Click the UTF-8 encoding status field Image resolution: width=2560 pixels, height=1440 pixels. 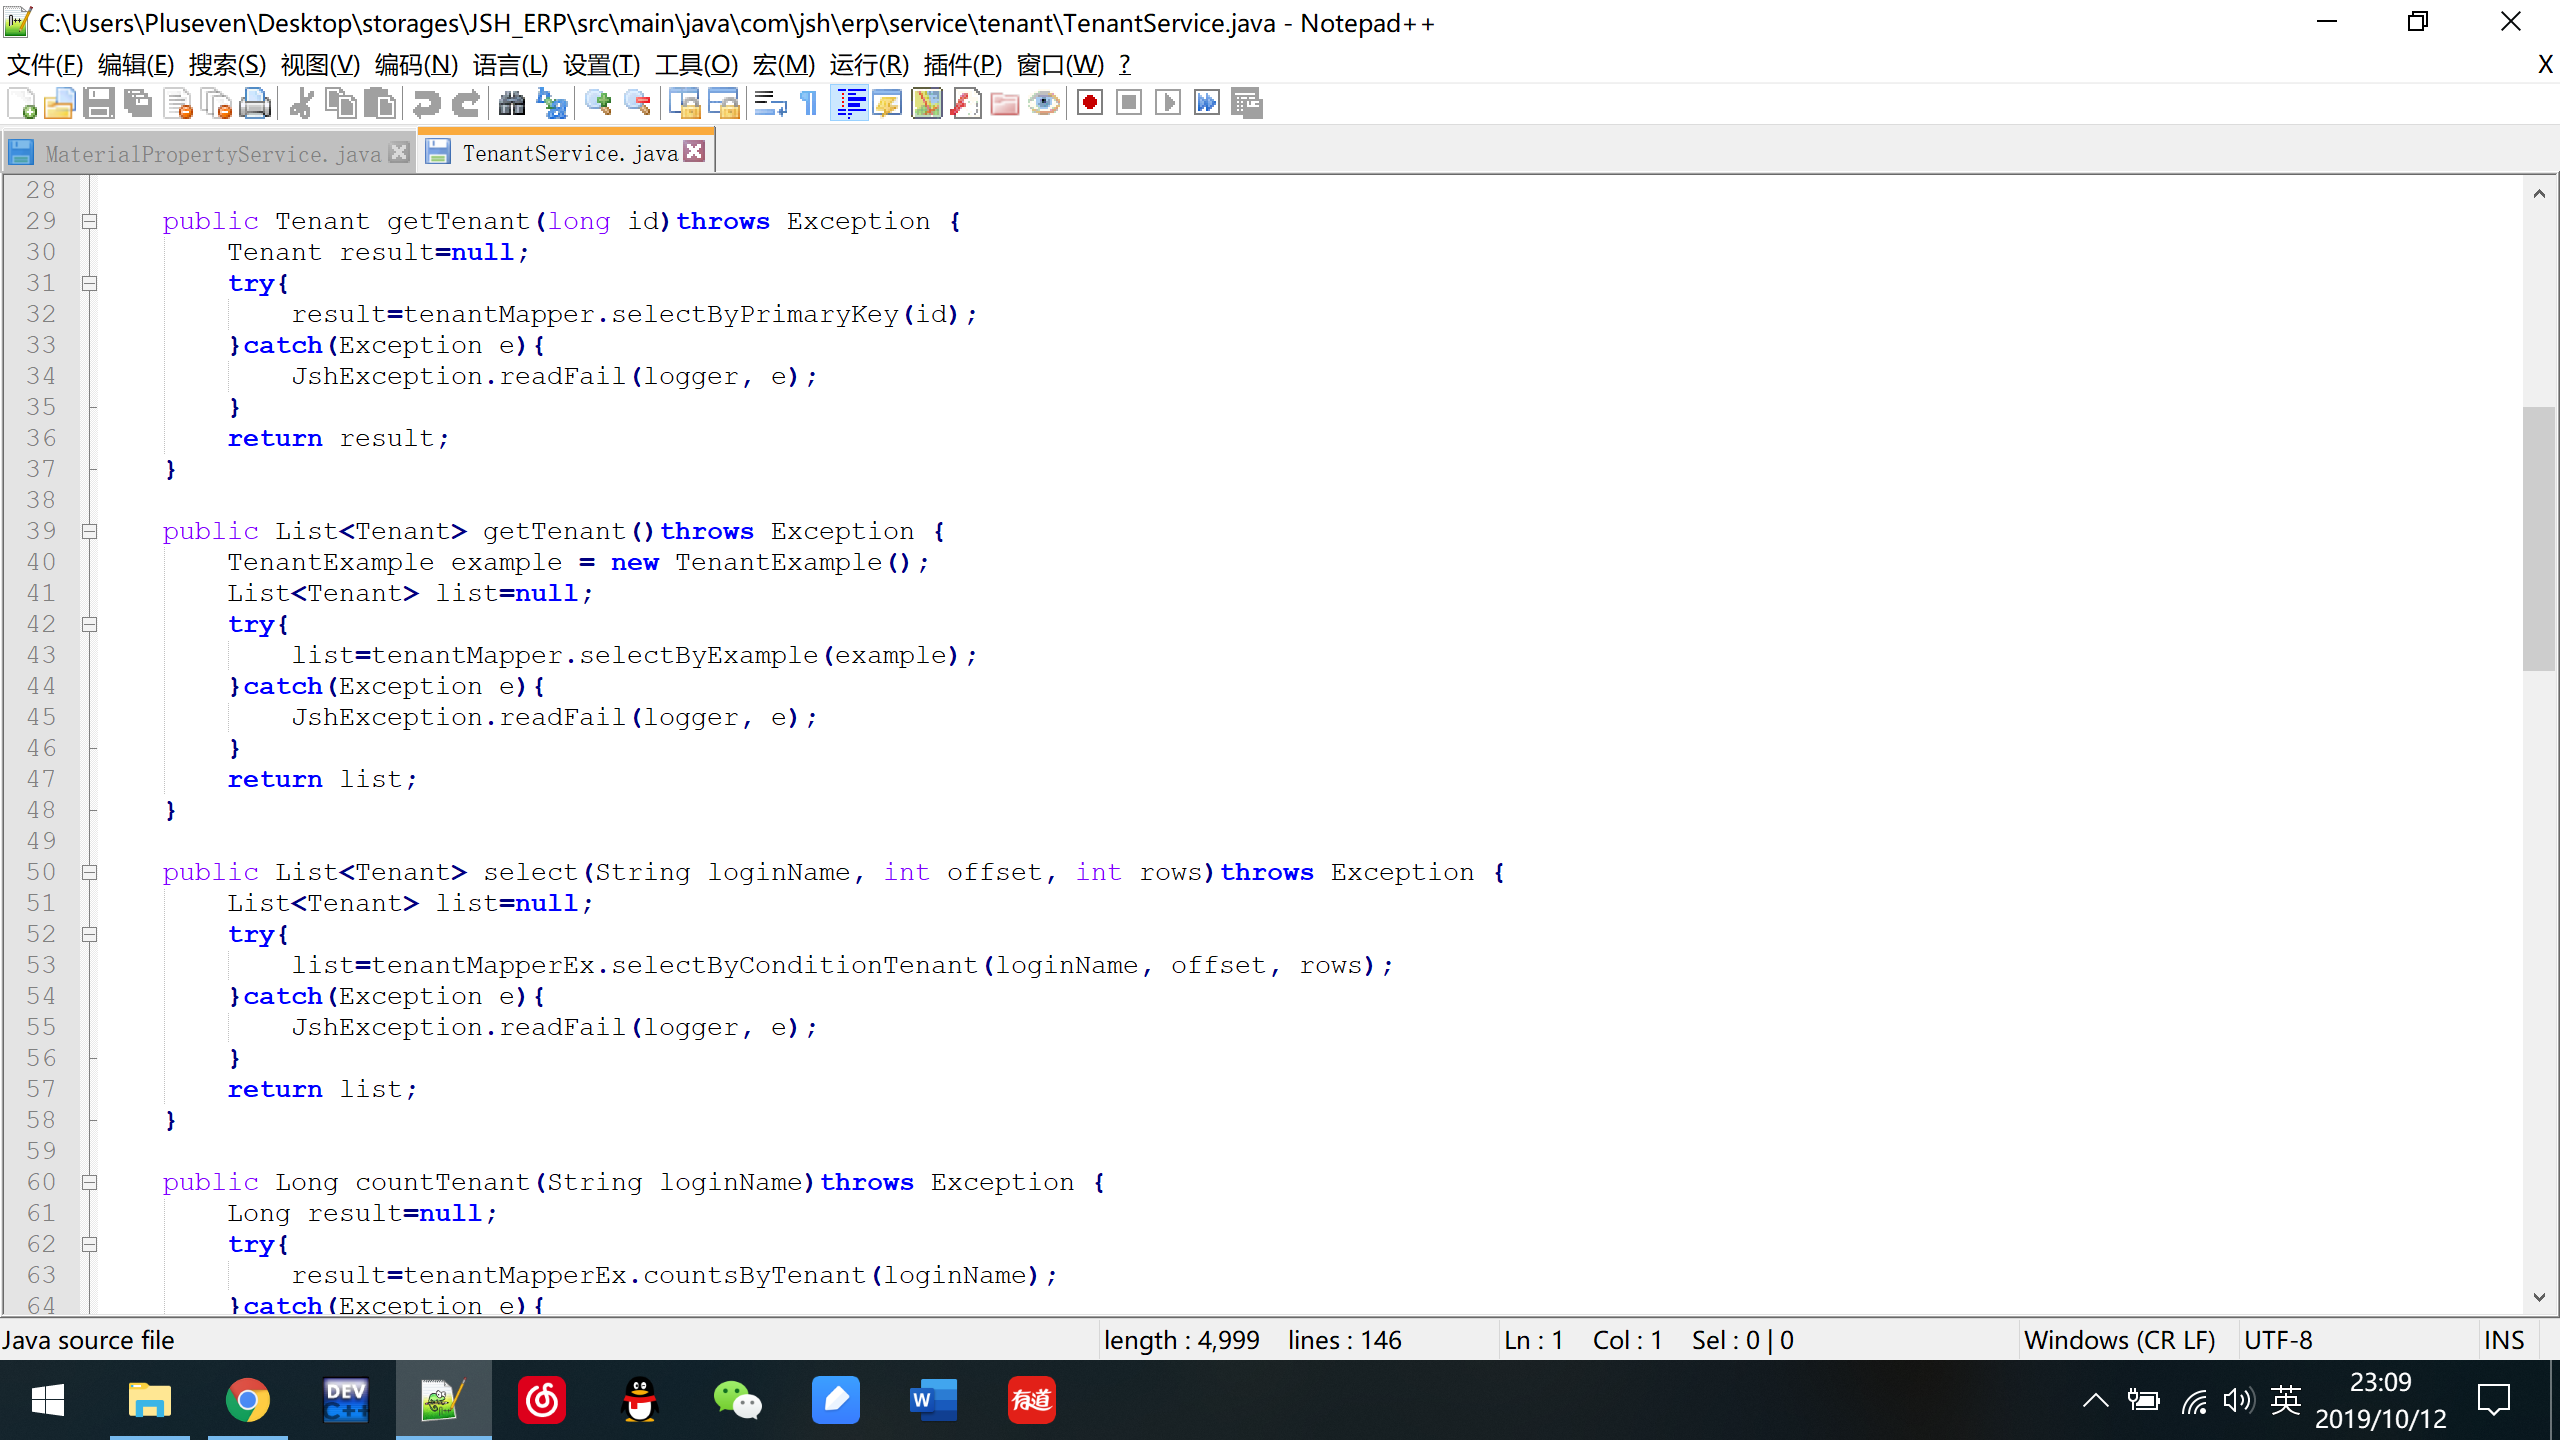tap(2278, 1340)
